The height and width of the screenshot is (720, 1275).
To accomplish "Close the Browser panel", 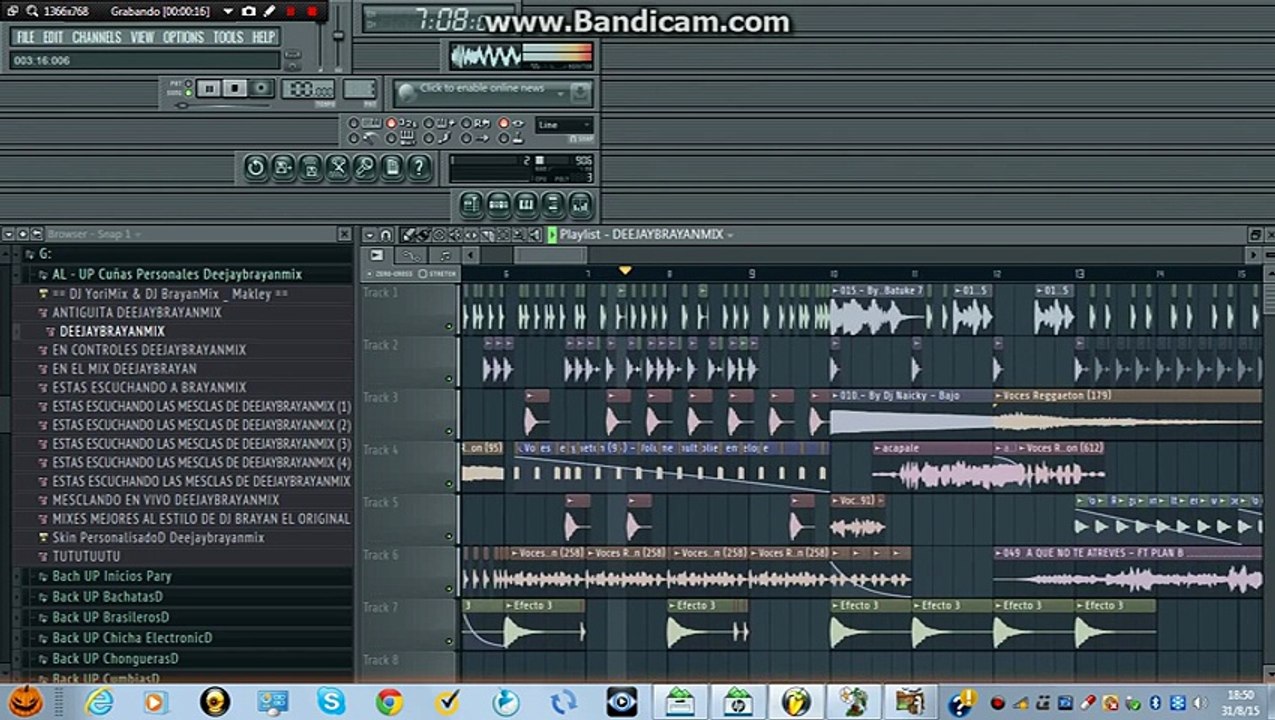I will (x=345, y=234).
